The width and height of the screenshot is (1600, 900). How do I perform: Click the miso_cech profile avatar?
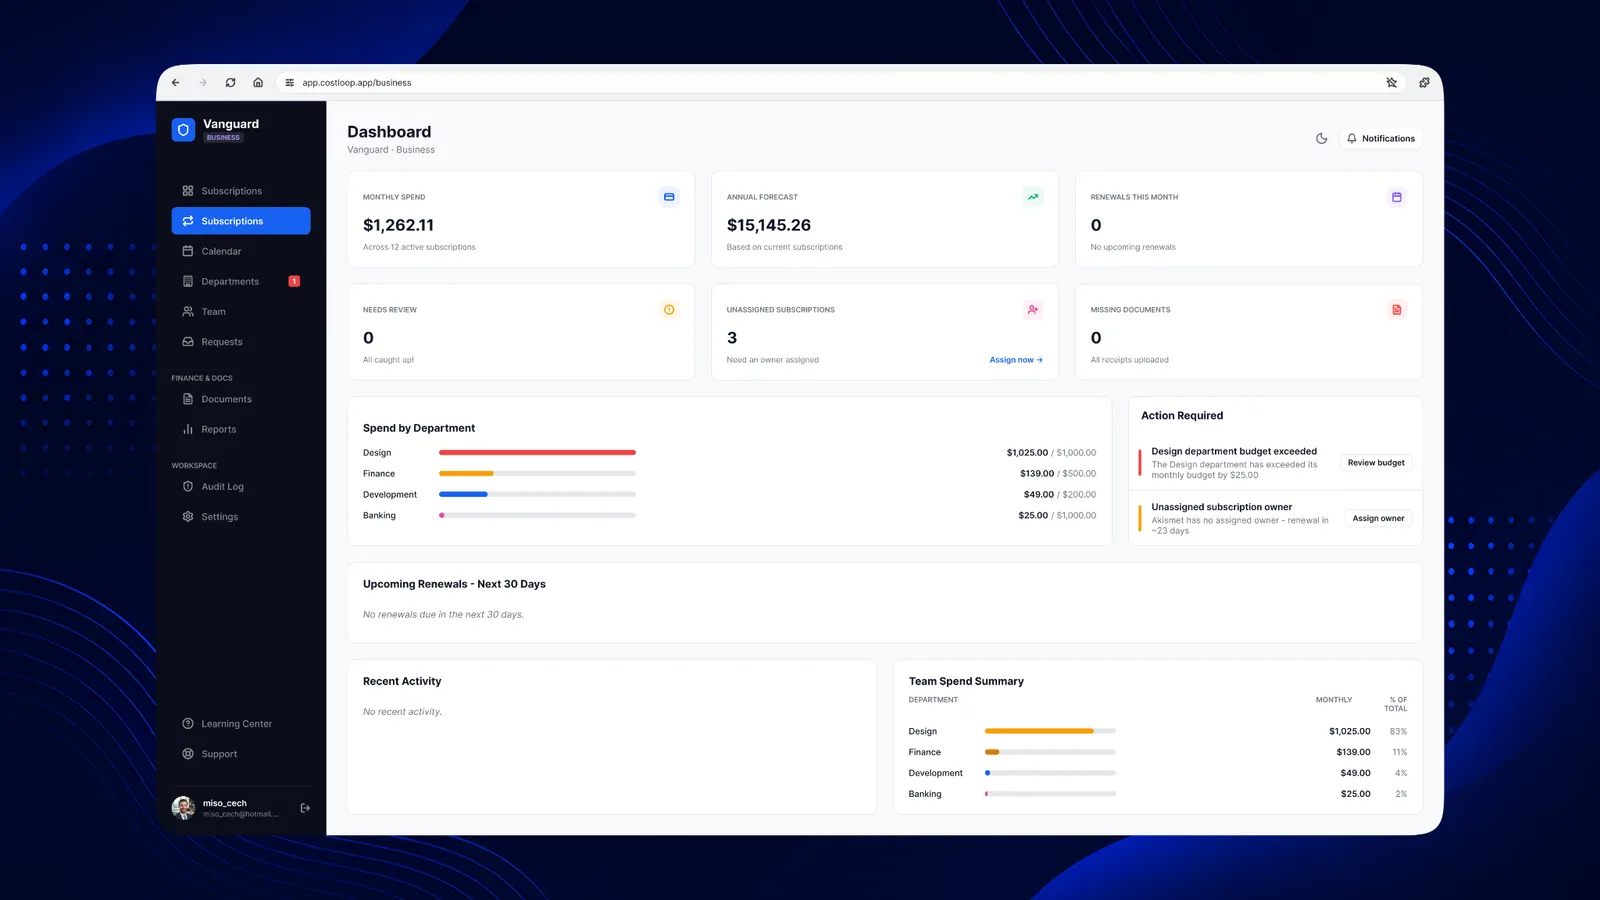point(183,808)
